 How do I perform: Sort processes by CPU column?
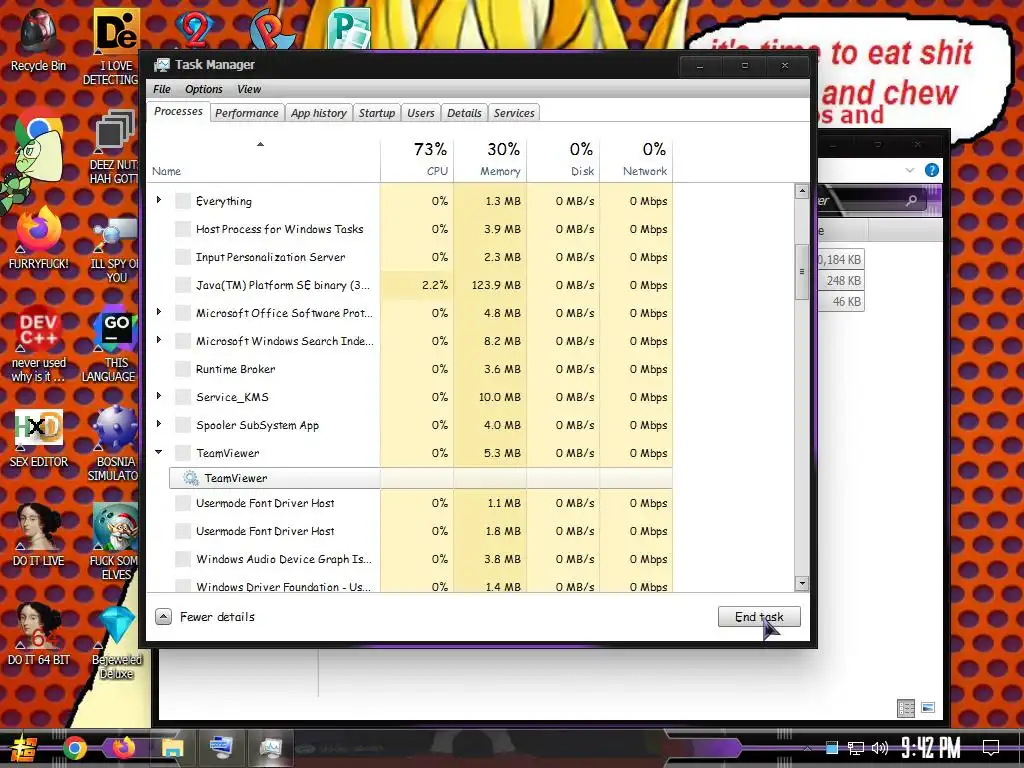coord(417,159)
